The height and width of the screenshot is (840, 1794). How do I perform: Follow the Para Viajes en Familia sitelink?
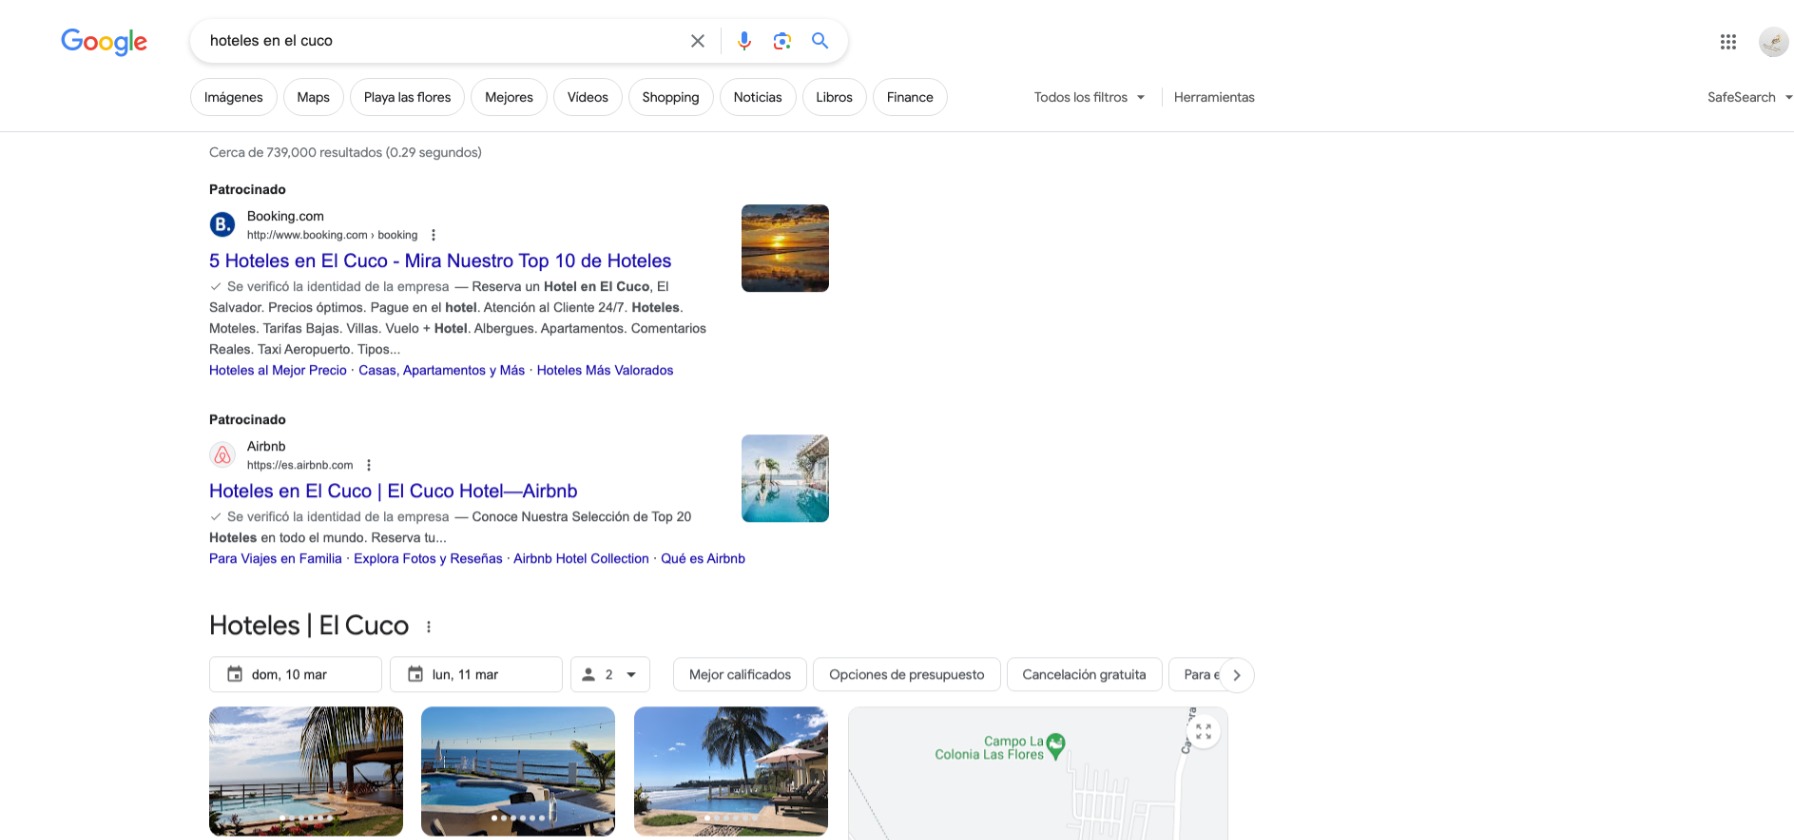click(275, 559)
